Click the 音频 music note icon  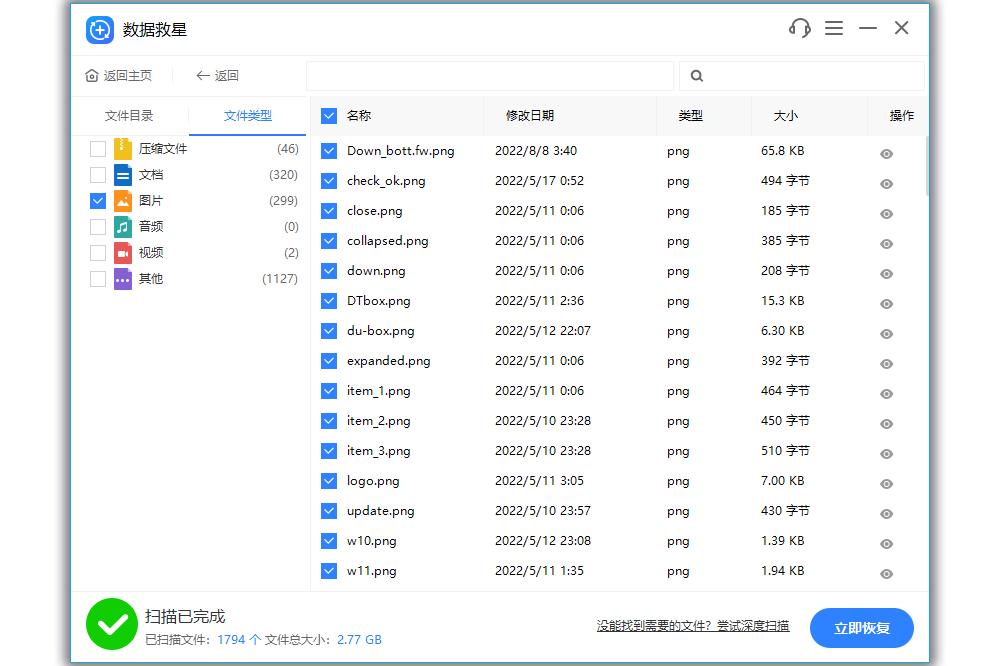pyautogui.click(x=122, y=226)
